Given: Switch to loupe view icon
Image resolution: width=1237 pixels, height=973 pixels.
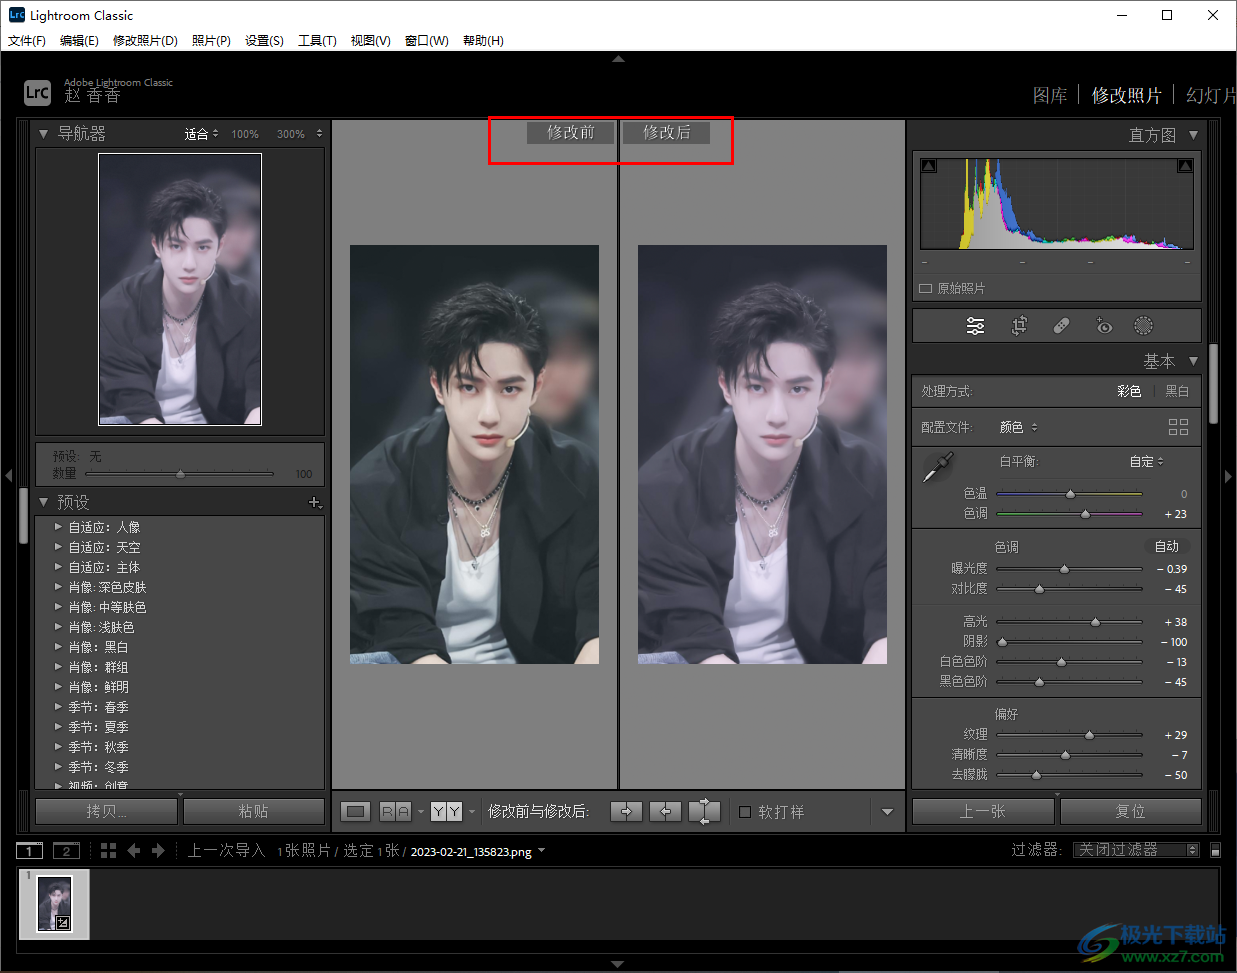Looking at the screenshot, I should tap(355, 811).
